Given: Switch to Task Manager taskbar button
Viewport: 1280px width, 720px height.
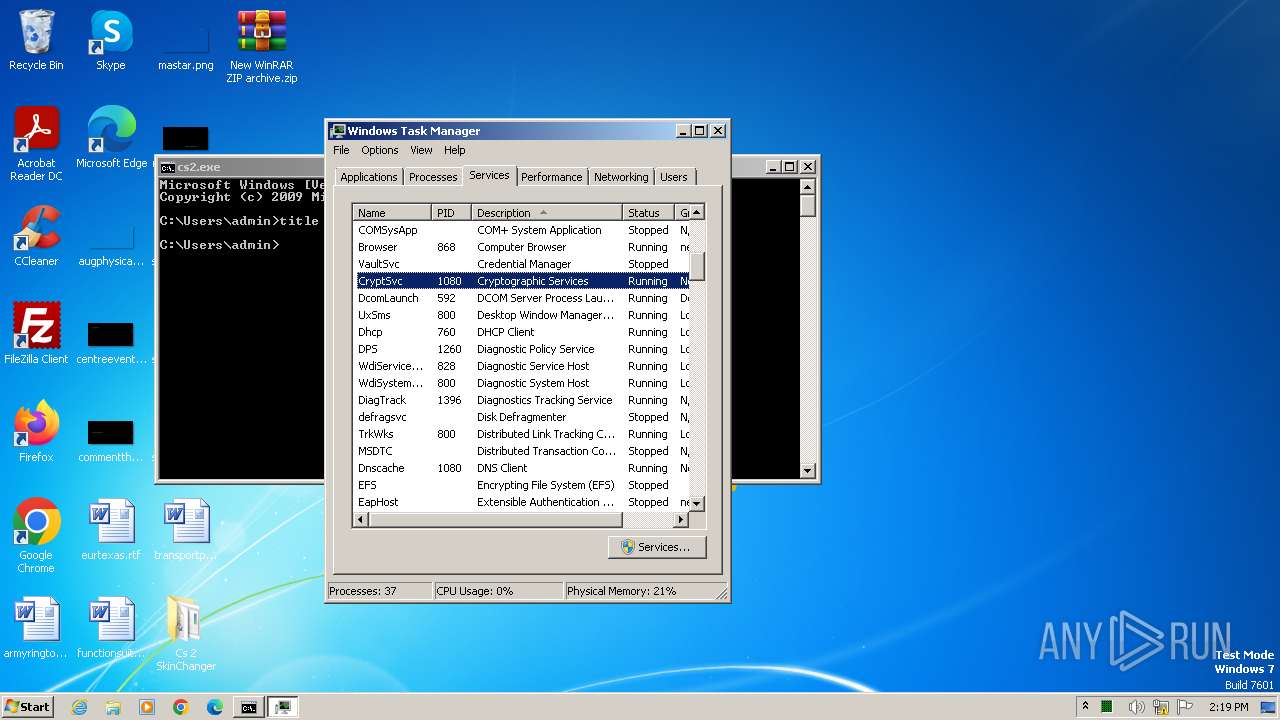Looking at the screenshot, I should click(283, 707).
